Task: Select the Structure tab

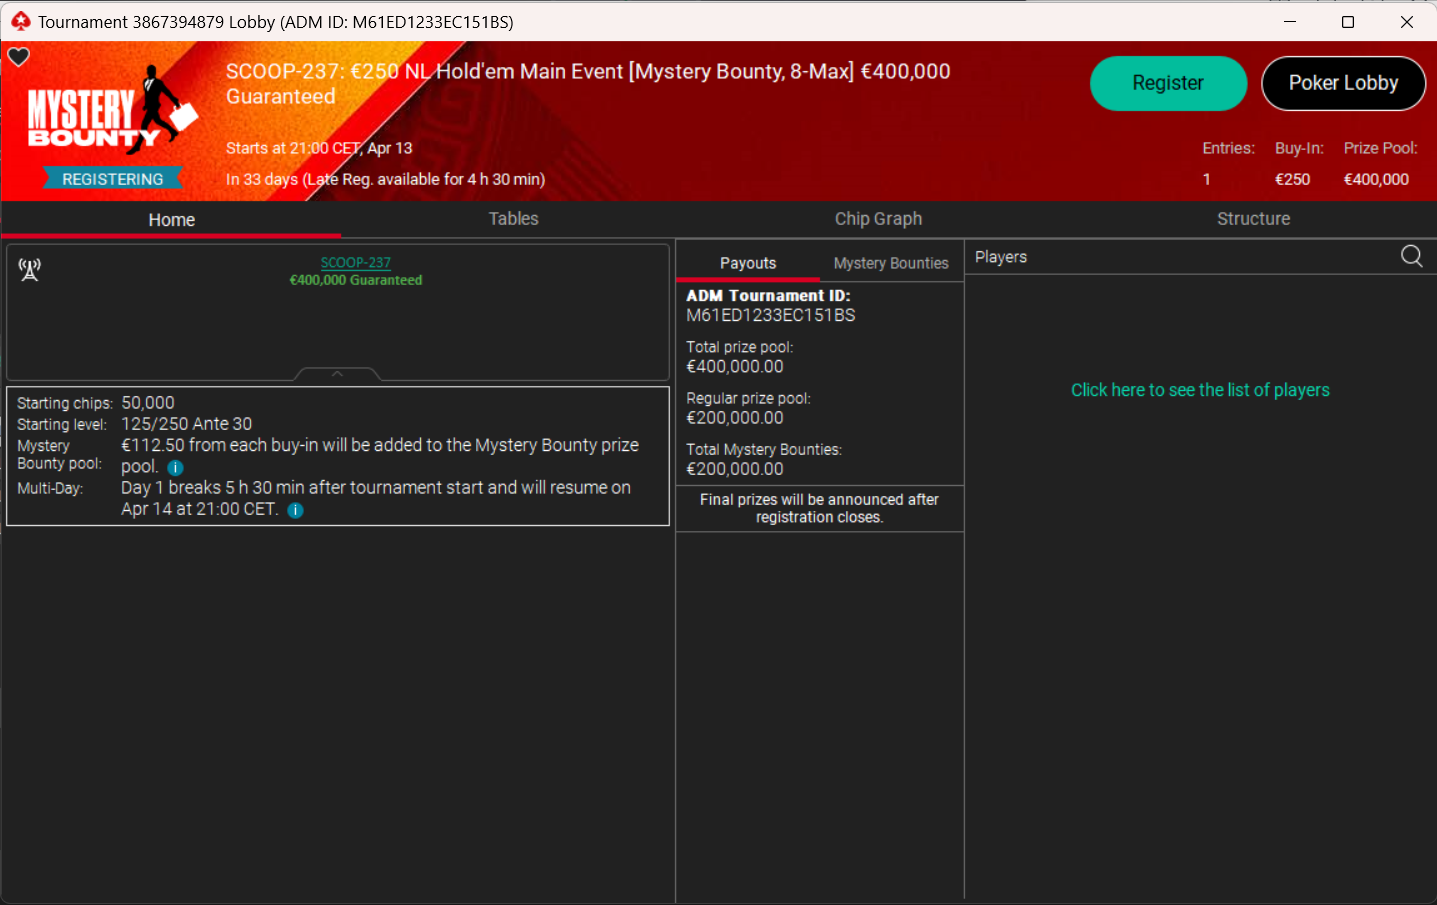Action: pyautogui.click(x=1253, y=219)
